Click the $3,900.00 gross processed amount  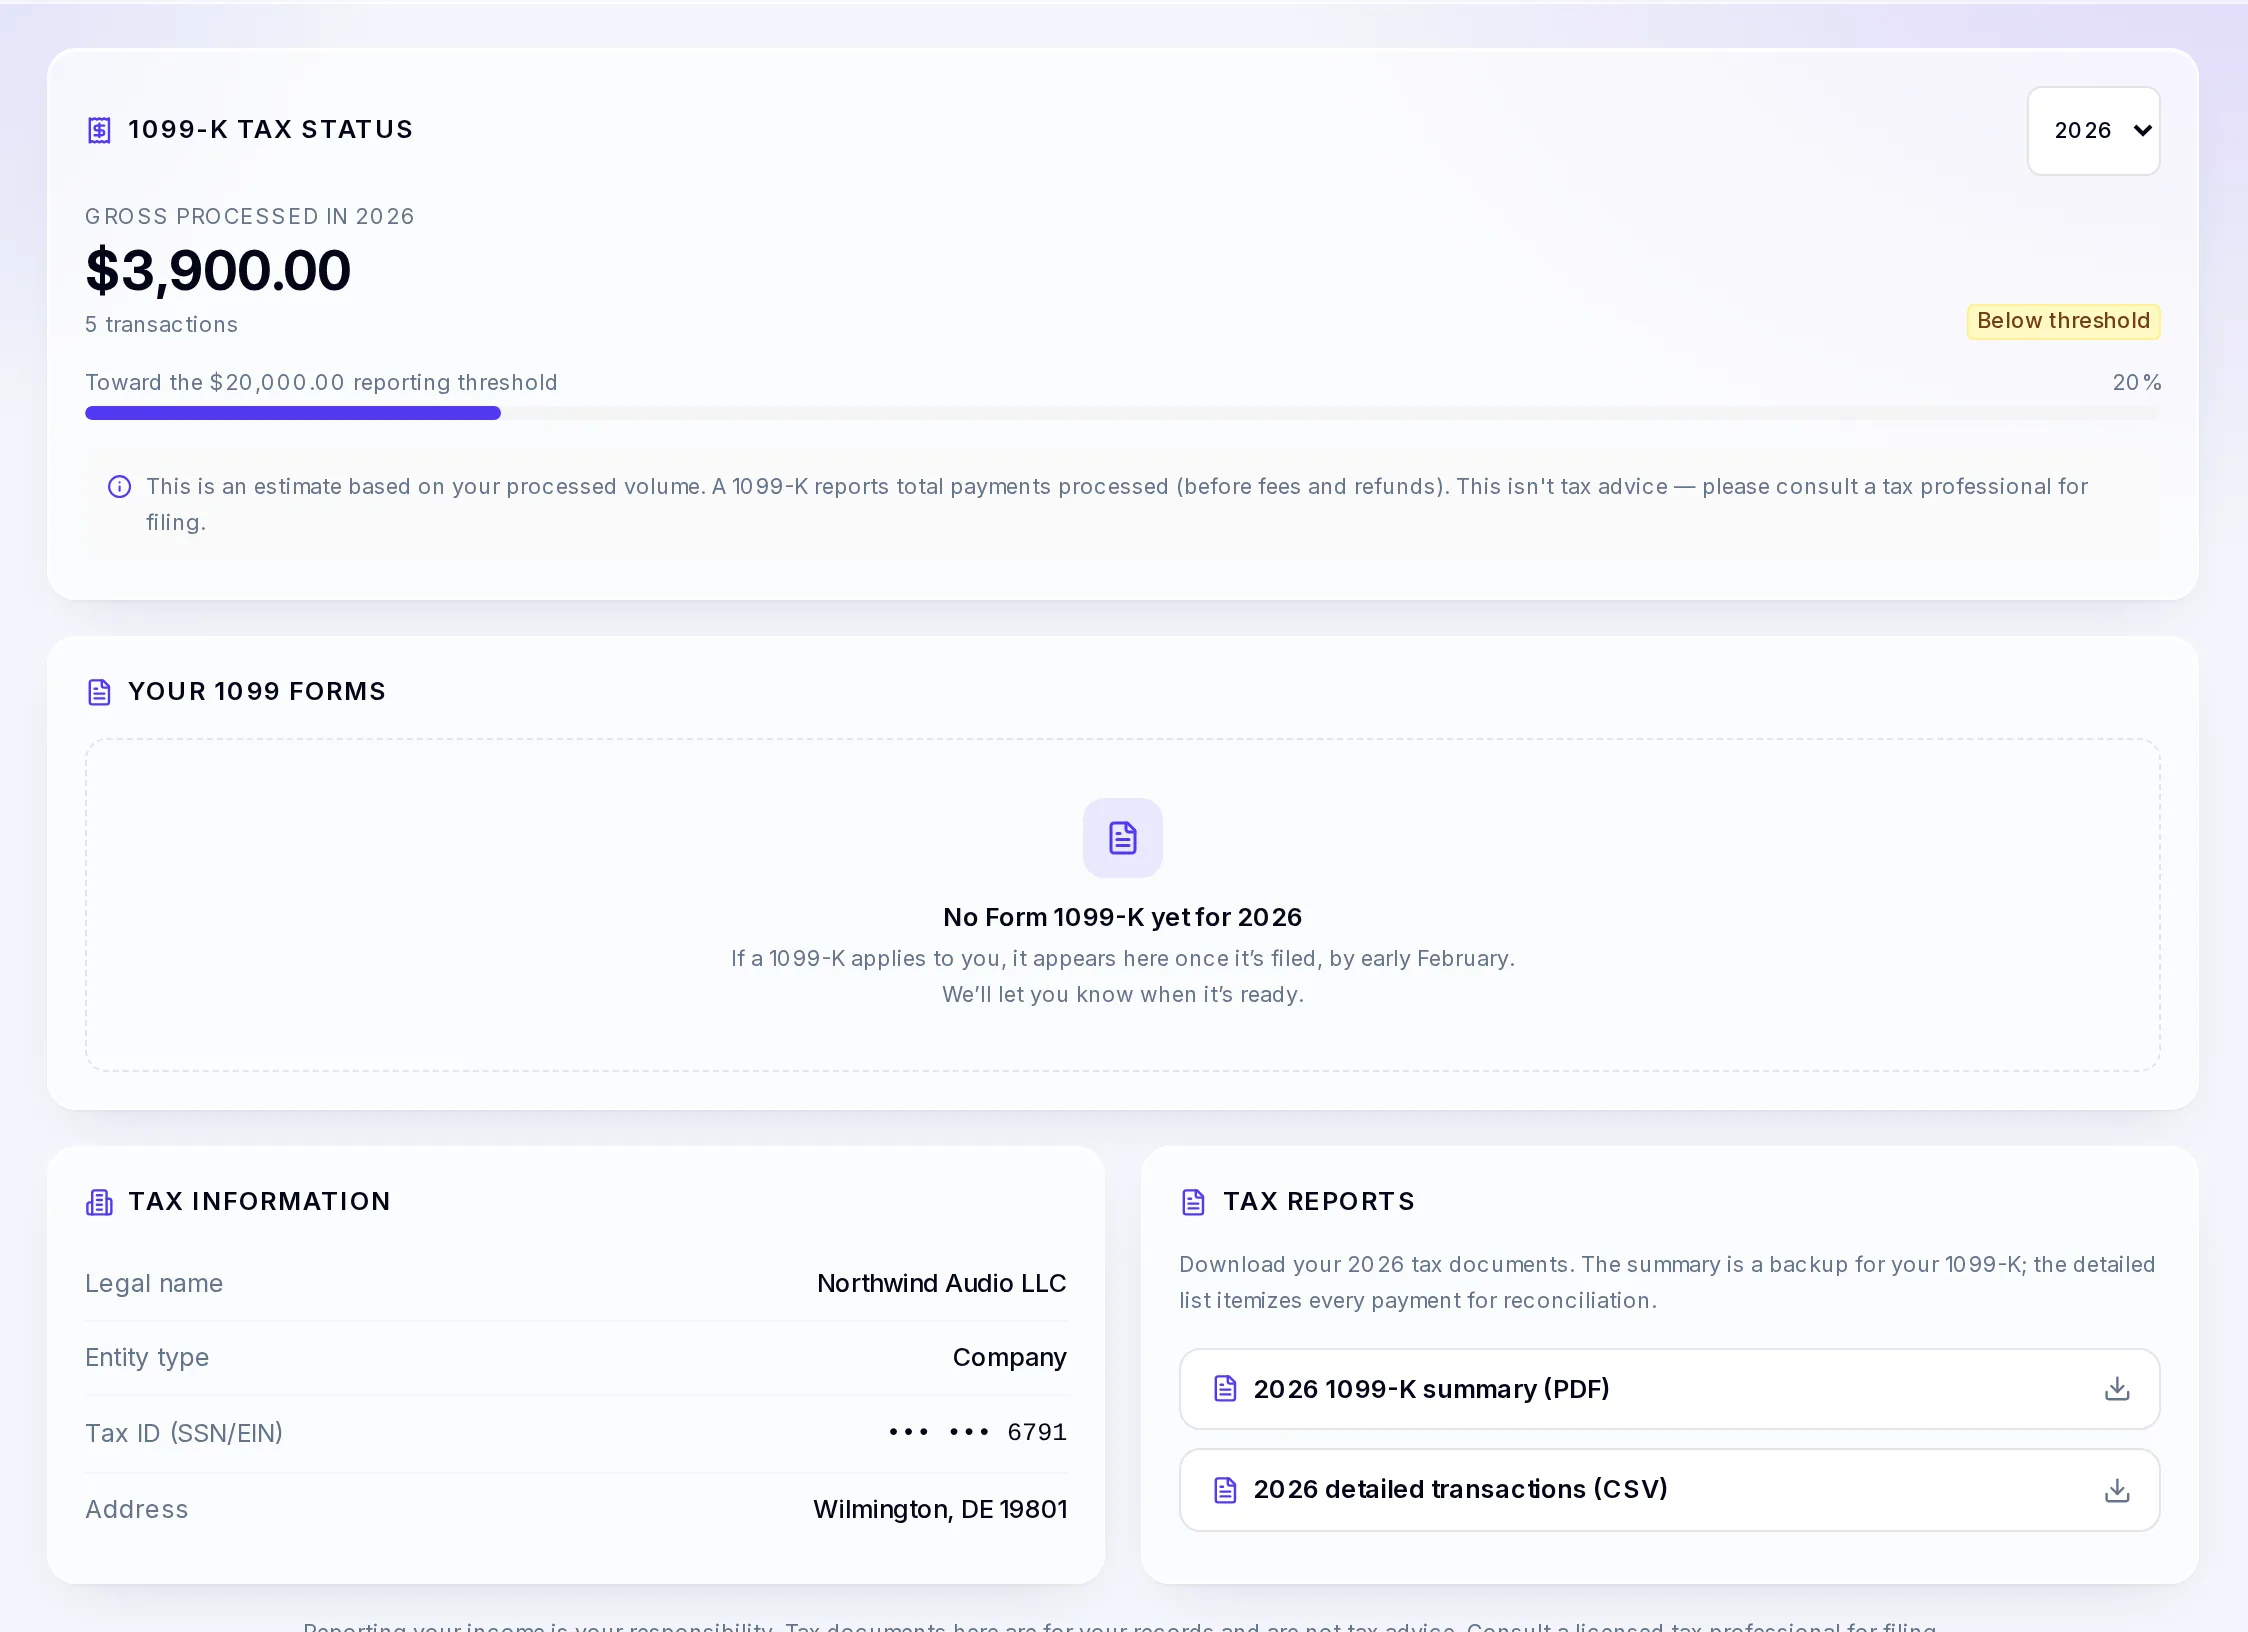pos(218,270)
